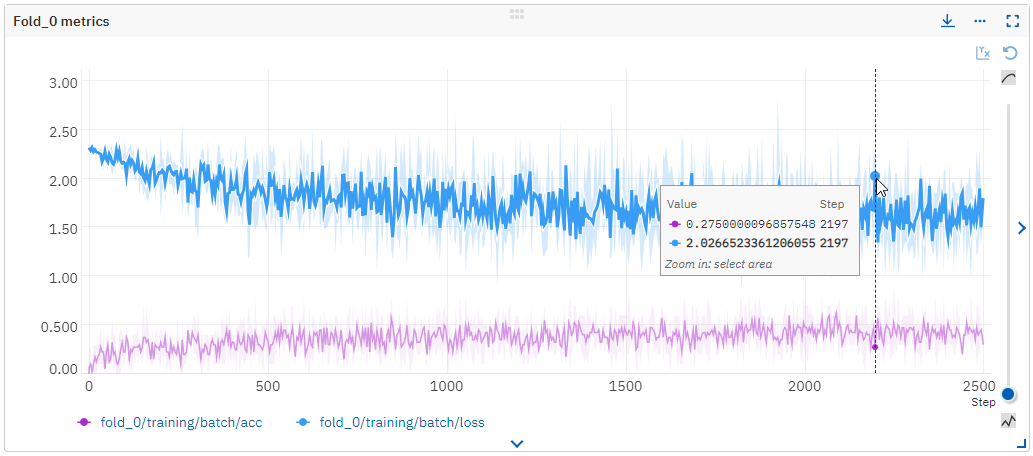Click the 1000 x-axis label
Viewport: 1033px width, 456px height.
[x=447, y=385]
